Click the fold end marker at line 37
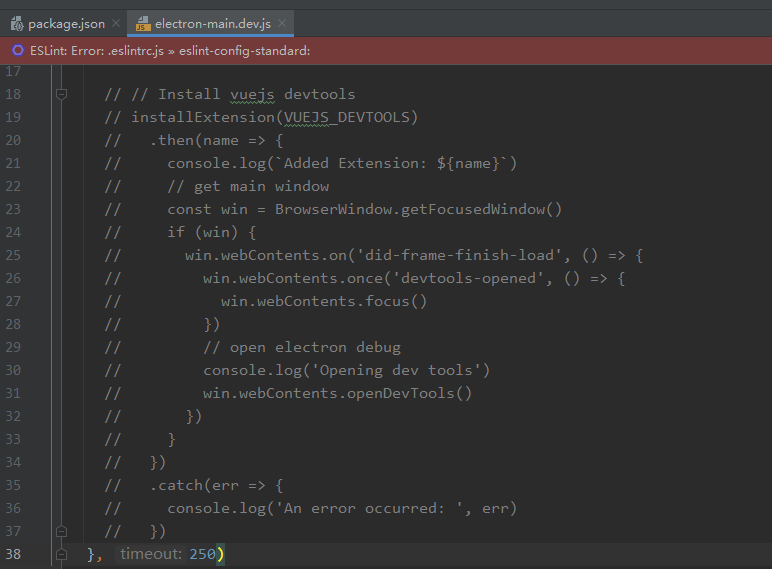Viewport: 772px width, 569px height. click(x=62, y=532)
